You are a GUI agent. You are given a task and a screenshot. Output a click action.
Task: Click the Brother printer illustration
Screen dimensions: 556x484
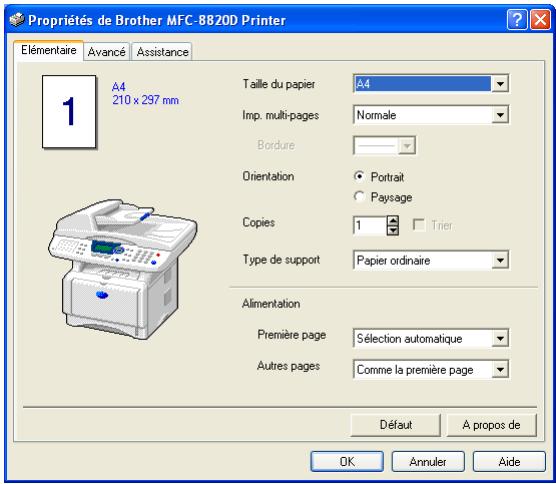point(122,269)
